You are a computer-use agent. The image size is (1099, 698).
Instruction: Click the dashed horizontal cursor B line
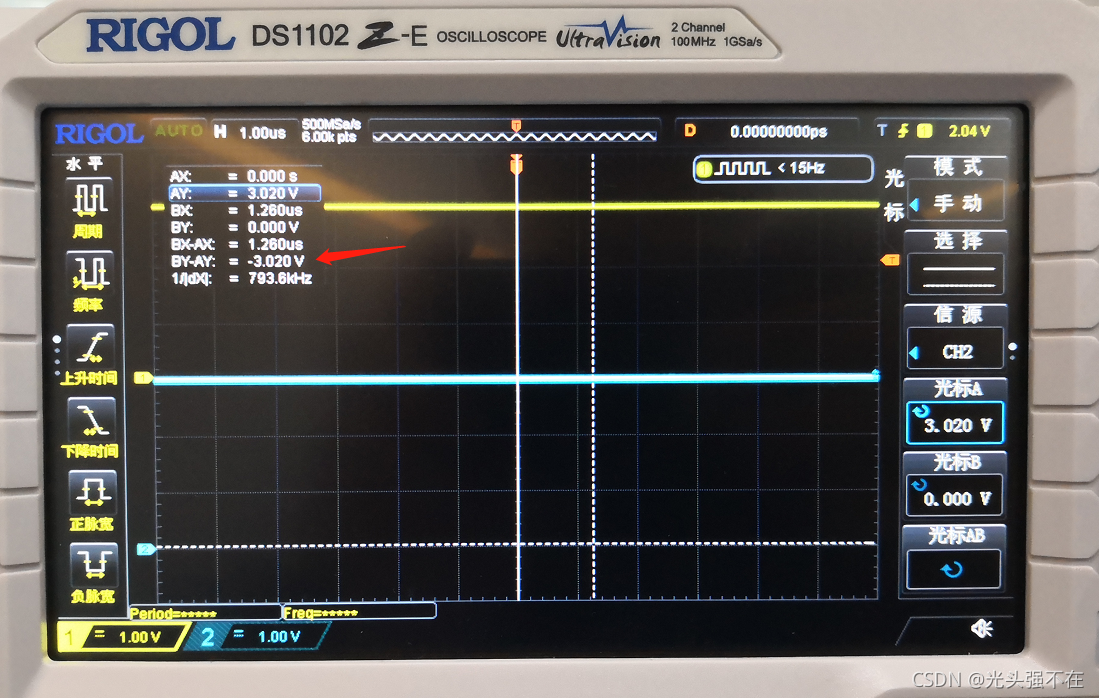517,545
